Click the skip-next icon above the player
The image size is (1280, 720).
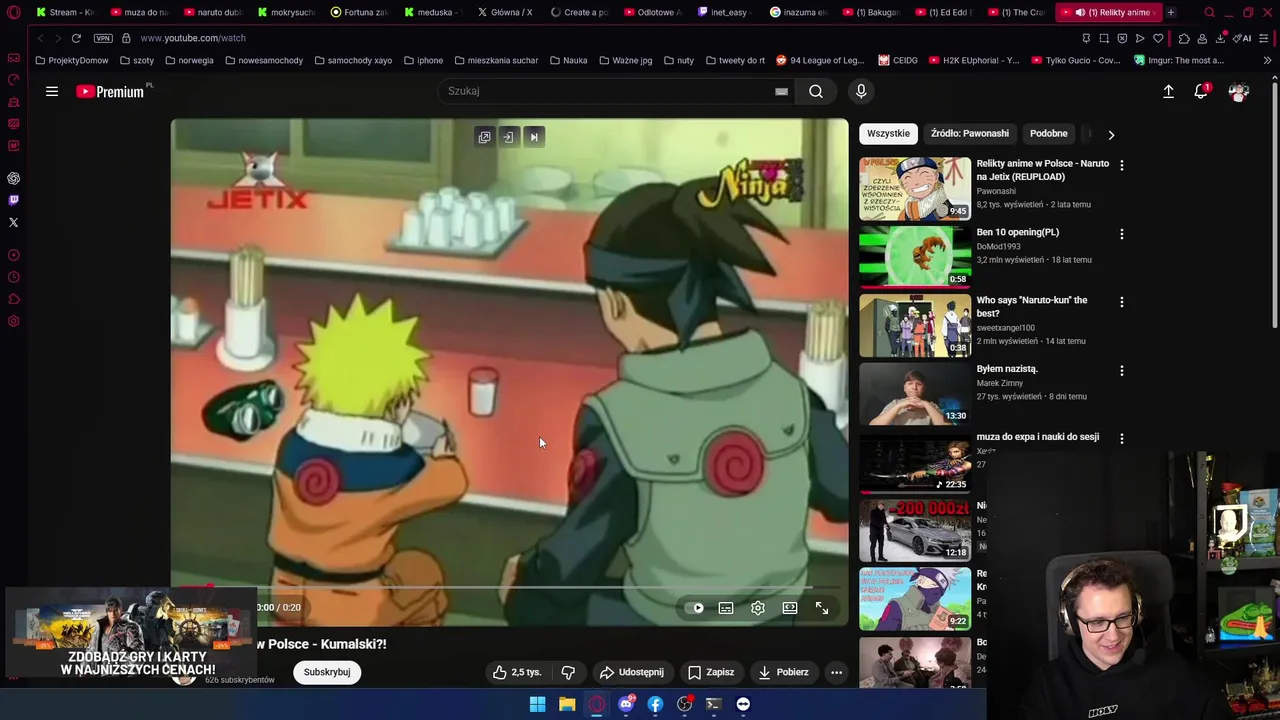534,137
